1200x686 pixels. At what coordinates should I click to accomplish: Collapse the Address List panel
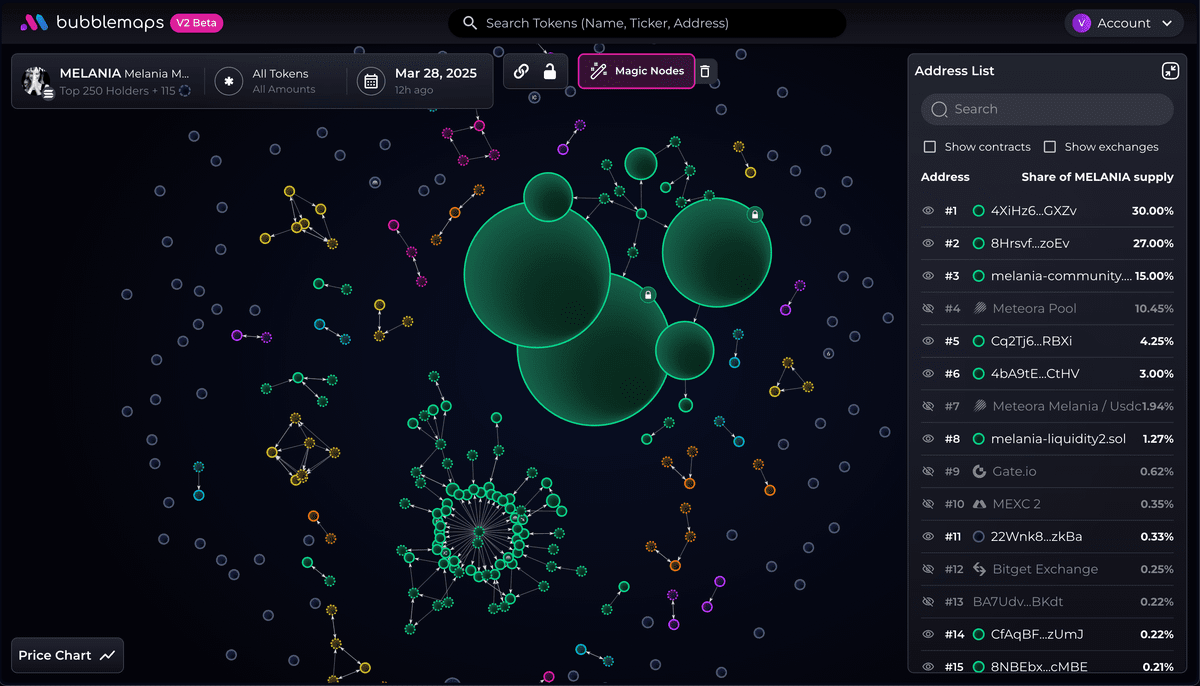click(1170, 71)
